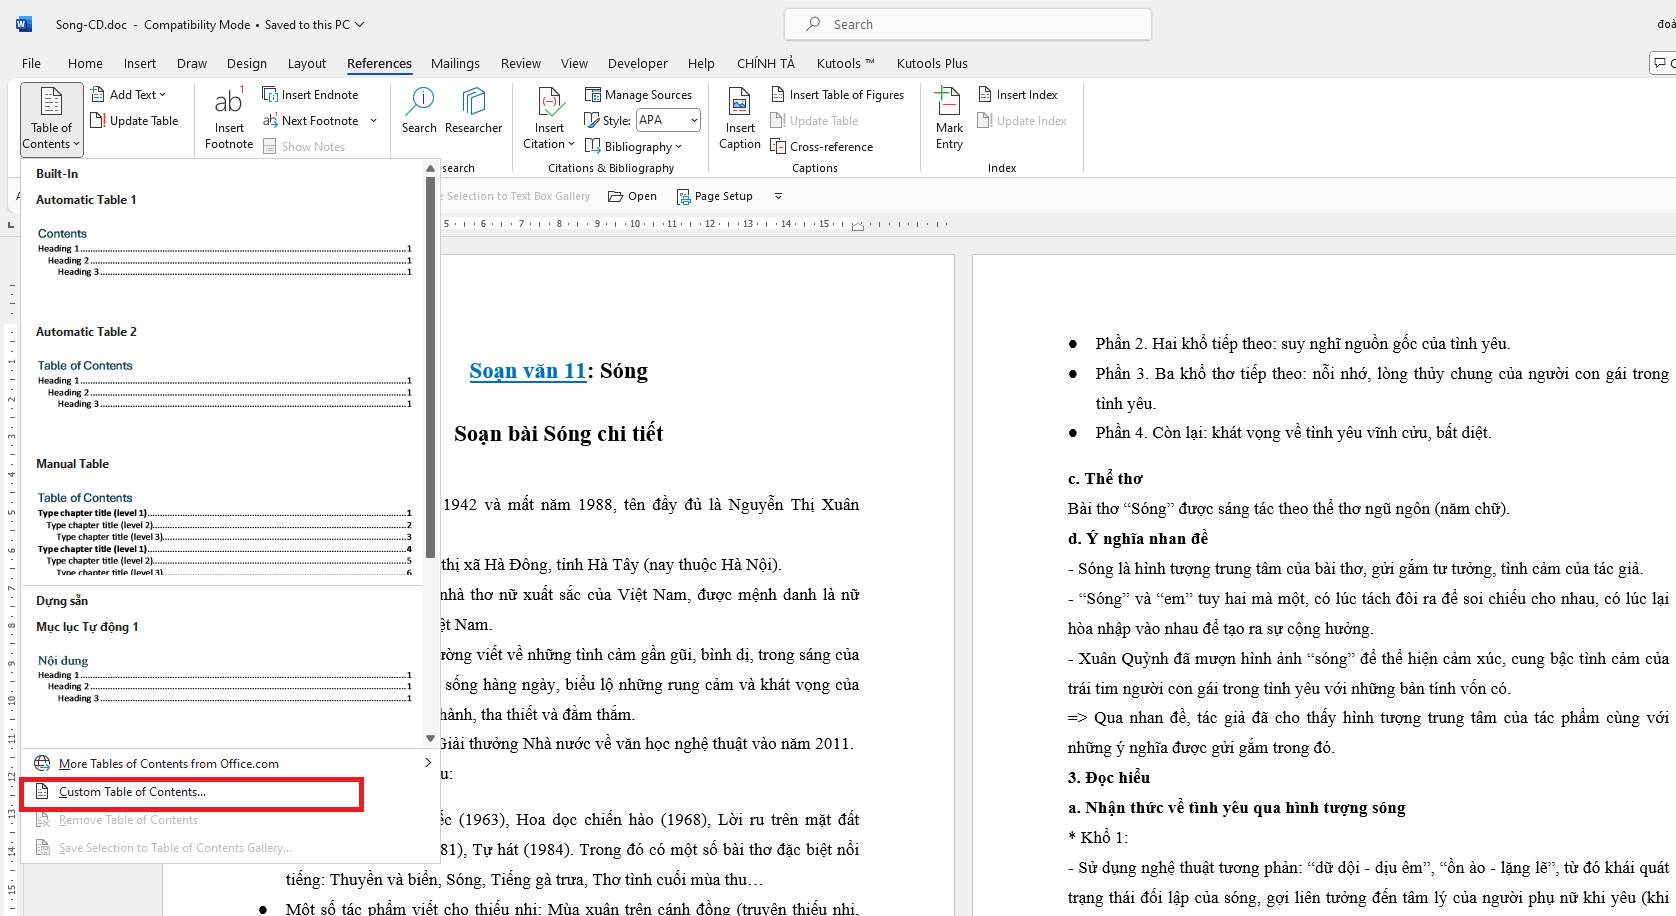Switch to the Home tab
Viewport: 1676px width, 916px height.
click(85, 63)
